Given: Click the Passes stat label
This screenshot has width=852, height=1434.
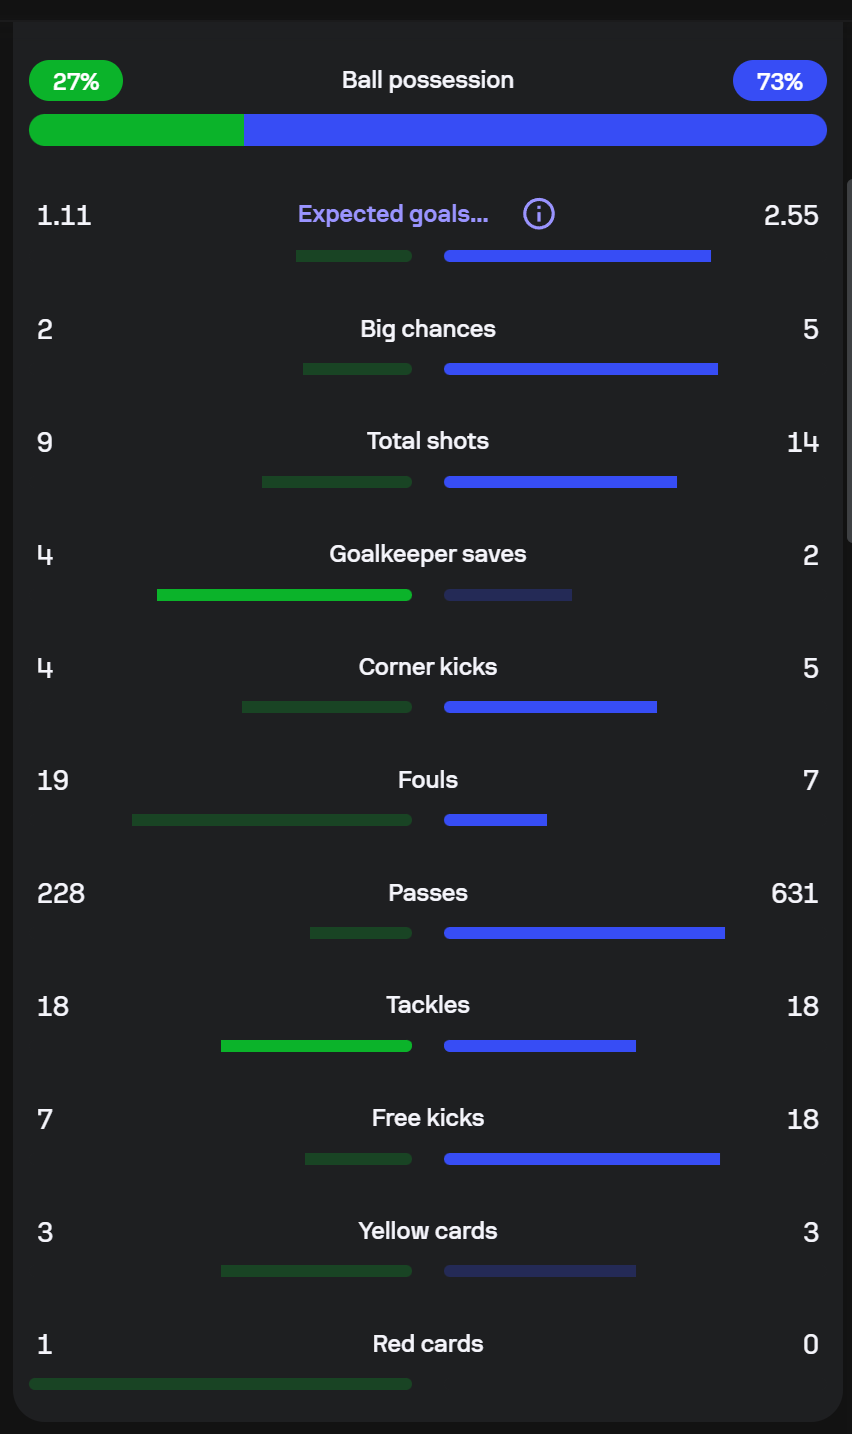Looking at the screenshot, I should 428,893.
